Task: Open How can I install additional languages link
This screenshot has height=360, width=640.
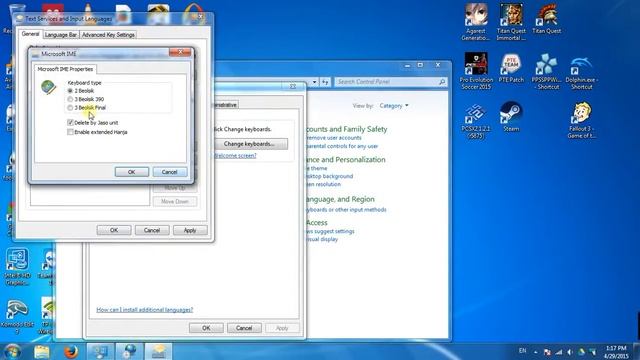Action: 144,310
